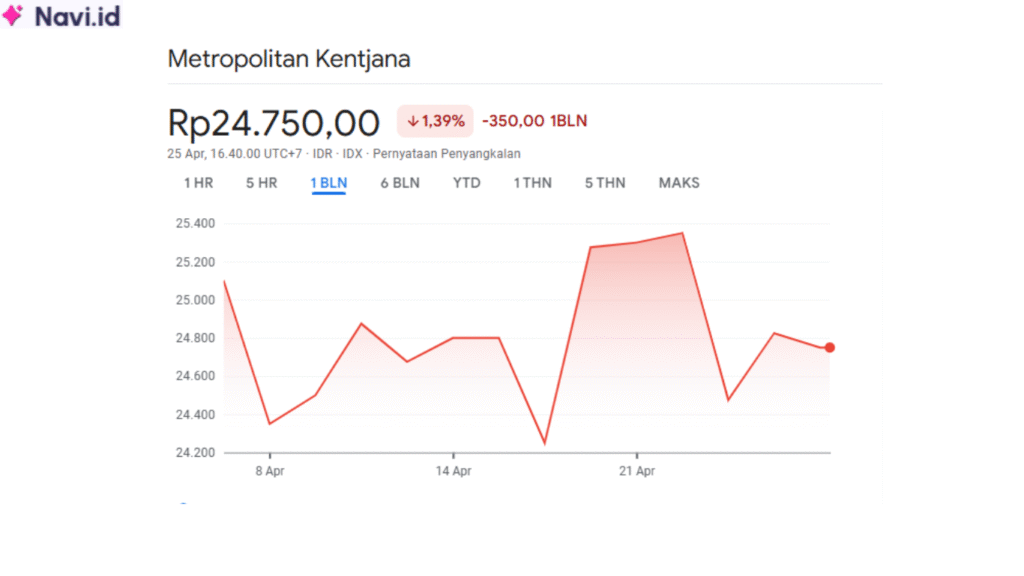Open the 5 HR chart period
Image resolution: width=1024 pixels, height=576 pixels.
click(261, 183)
